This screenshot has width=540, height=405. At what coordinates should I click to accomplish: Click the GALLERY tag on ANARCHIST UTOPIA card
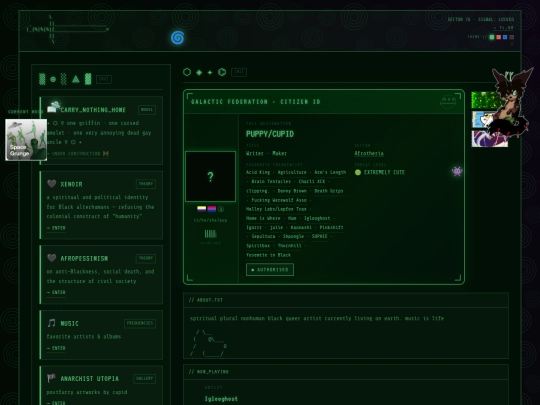[x=145, y=378]
